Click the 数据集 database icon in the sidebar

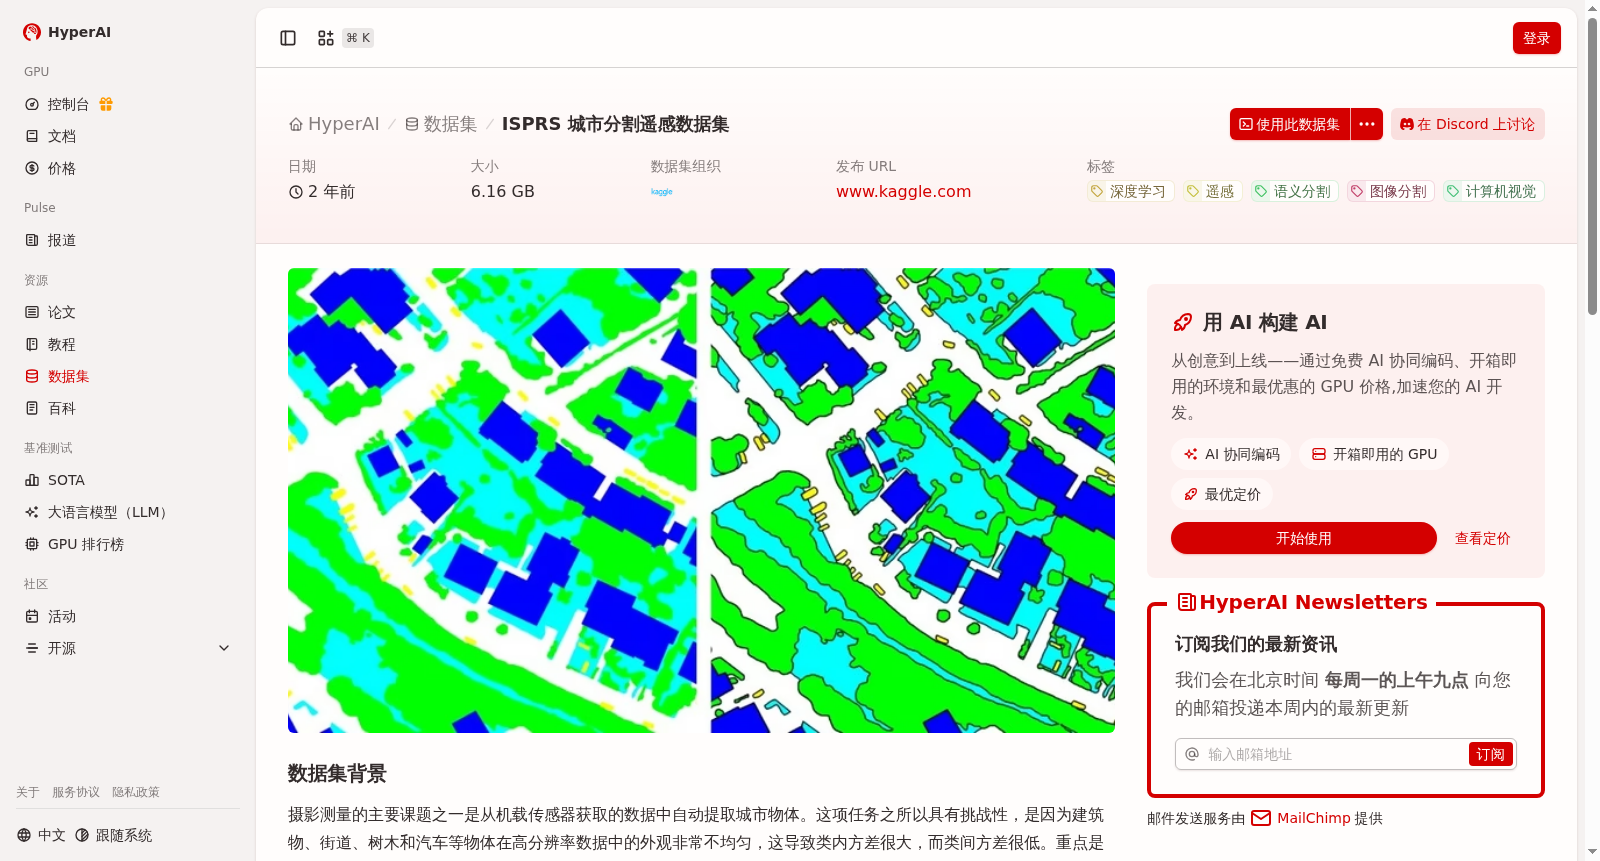click(x=32, y=376)
